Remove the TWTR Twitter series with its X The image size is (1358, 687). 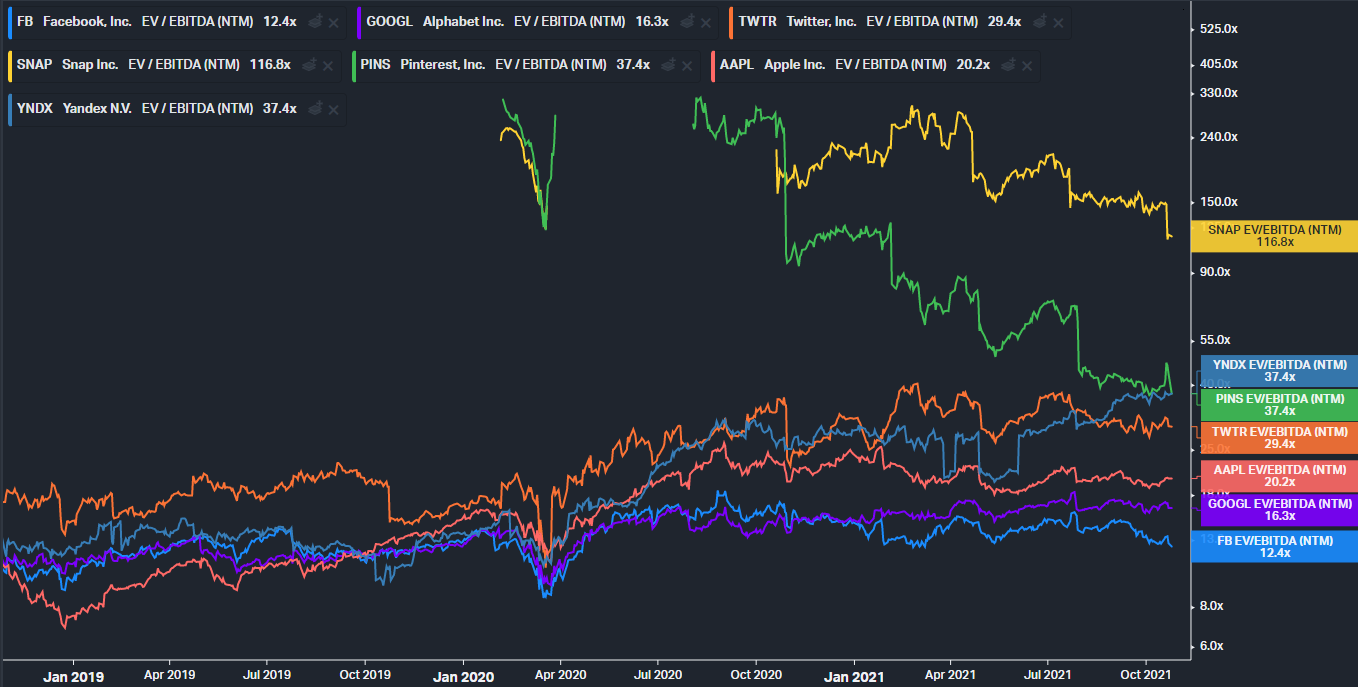pos(1059,21)
